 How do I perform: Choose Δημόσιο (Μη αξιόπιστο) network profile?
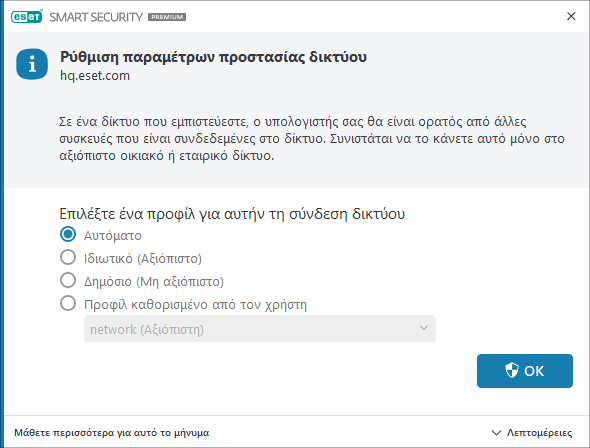coord(68,280)
